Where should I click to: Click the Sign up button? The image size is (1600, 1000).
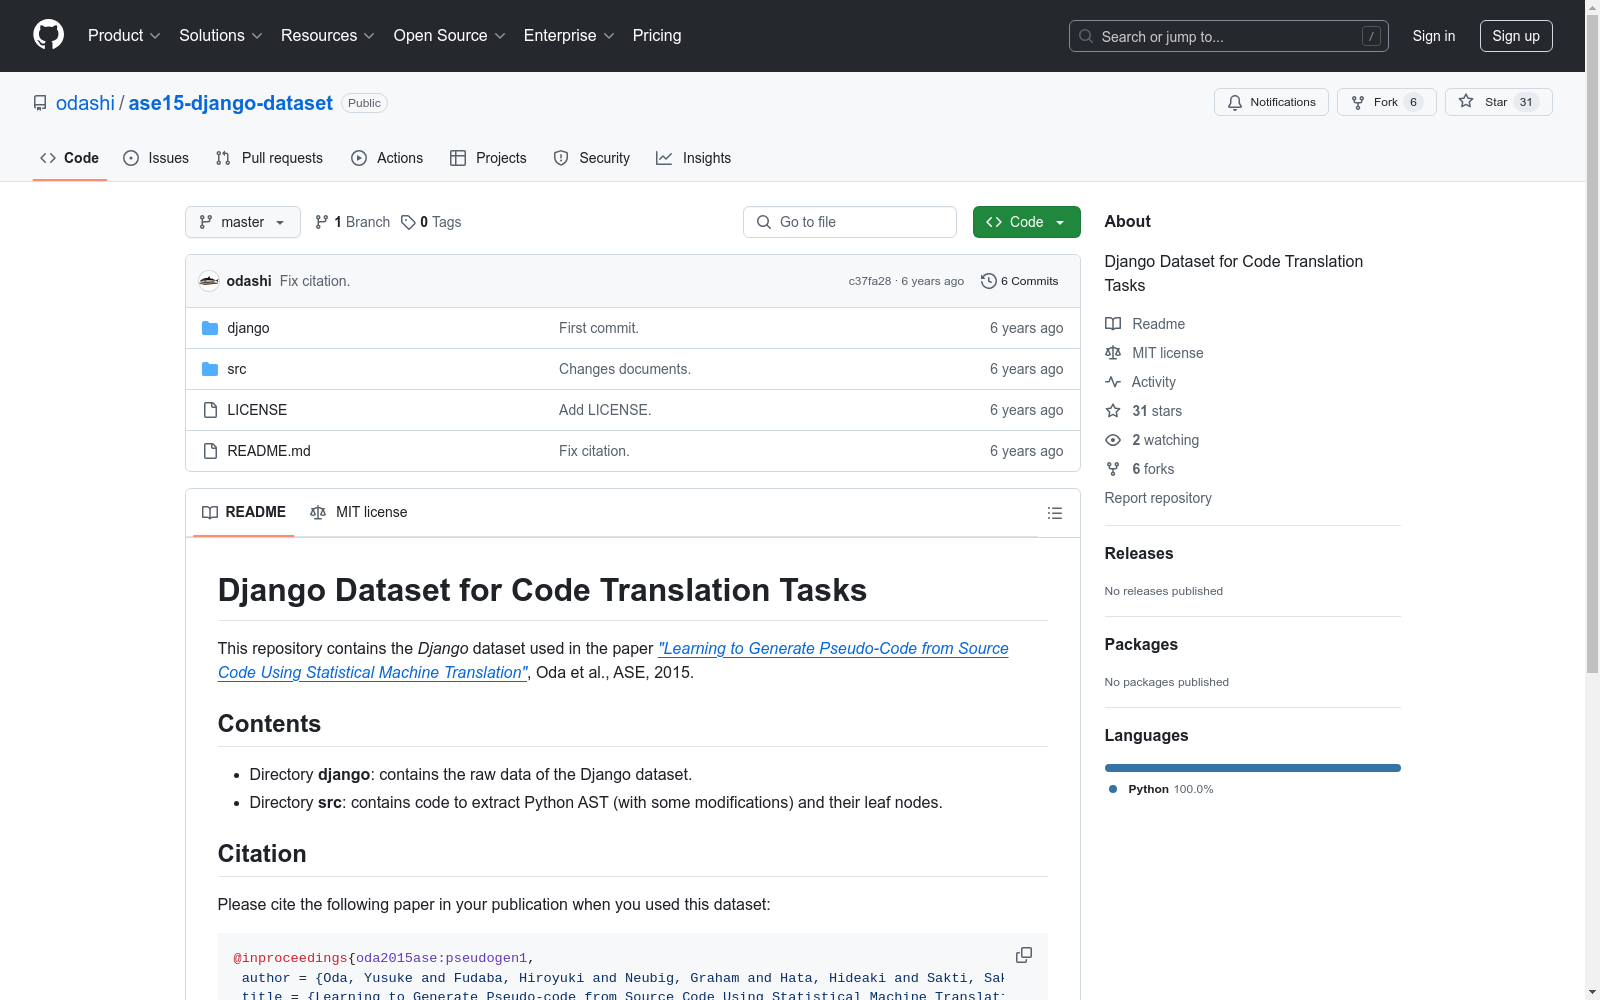coord(1516,36)
